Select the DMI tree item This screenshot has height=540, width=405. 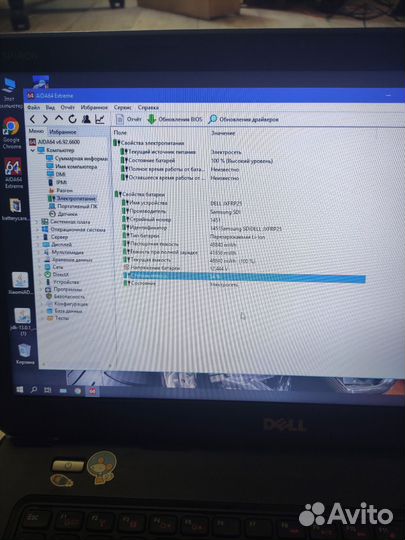tap(56, 174)
